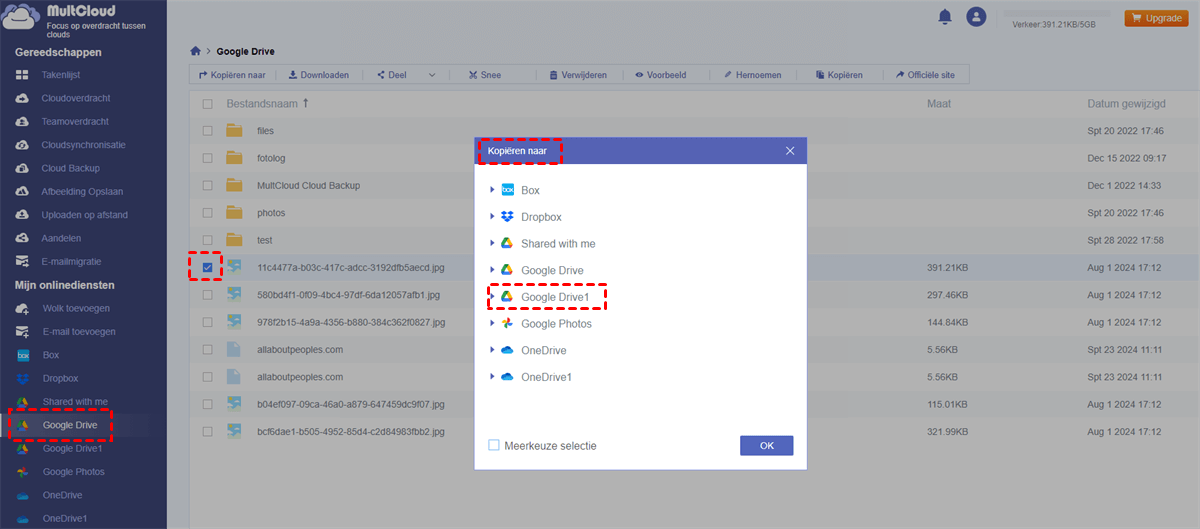
Task: Open Google Drive1 in sidebar
Action: click(72, 448)
